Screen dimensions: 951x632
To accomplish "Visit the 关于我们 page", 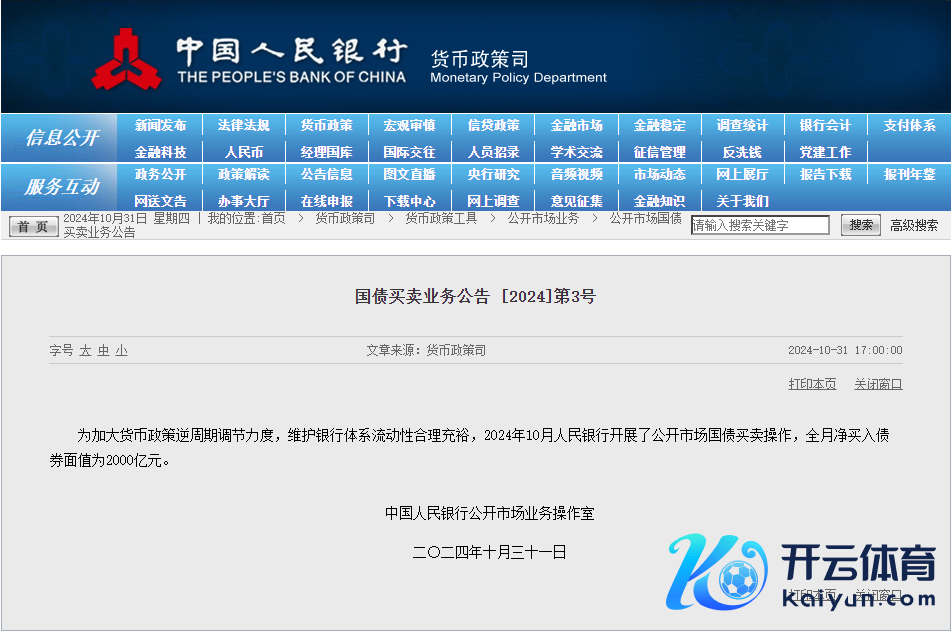I will [742, 201].
